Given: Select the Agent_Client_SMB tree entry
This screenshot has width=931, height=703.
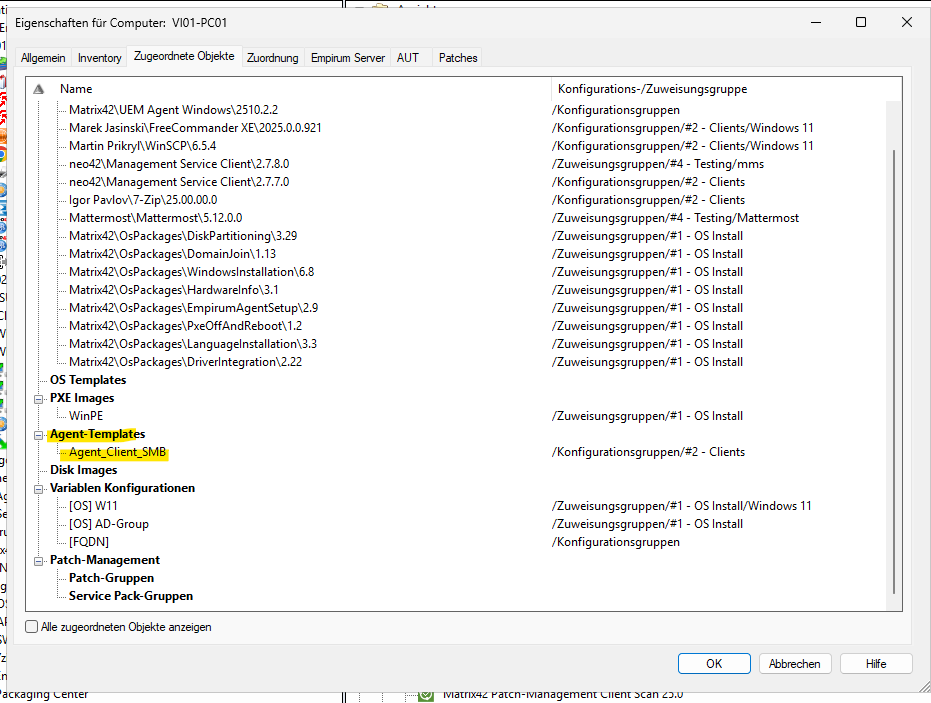Looking at the screenshot, I should click(117, 452).
